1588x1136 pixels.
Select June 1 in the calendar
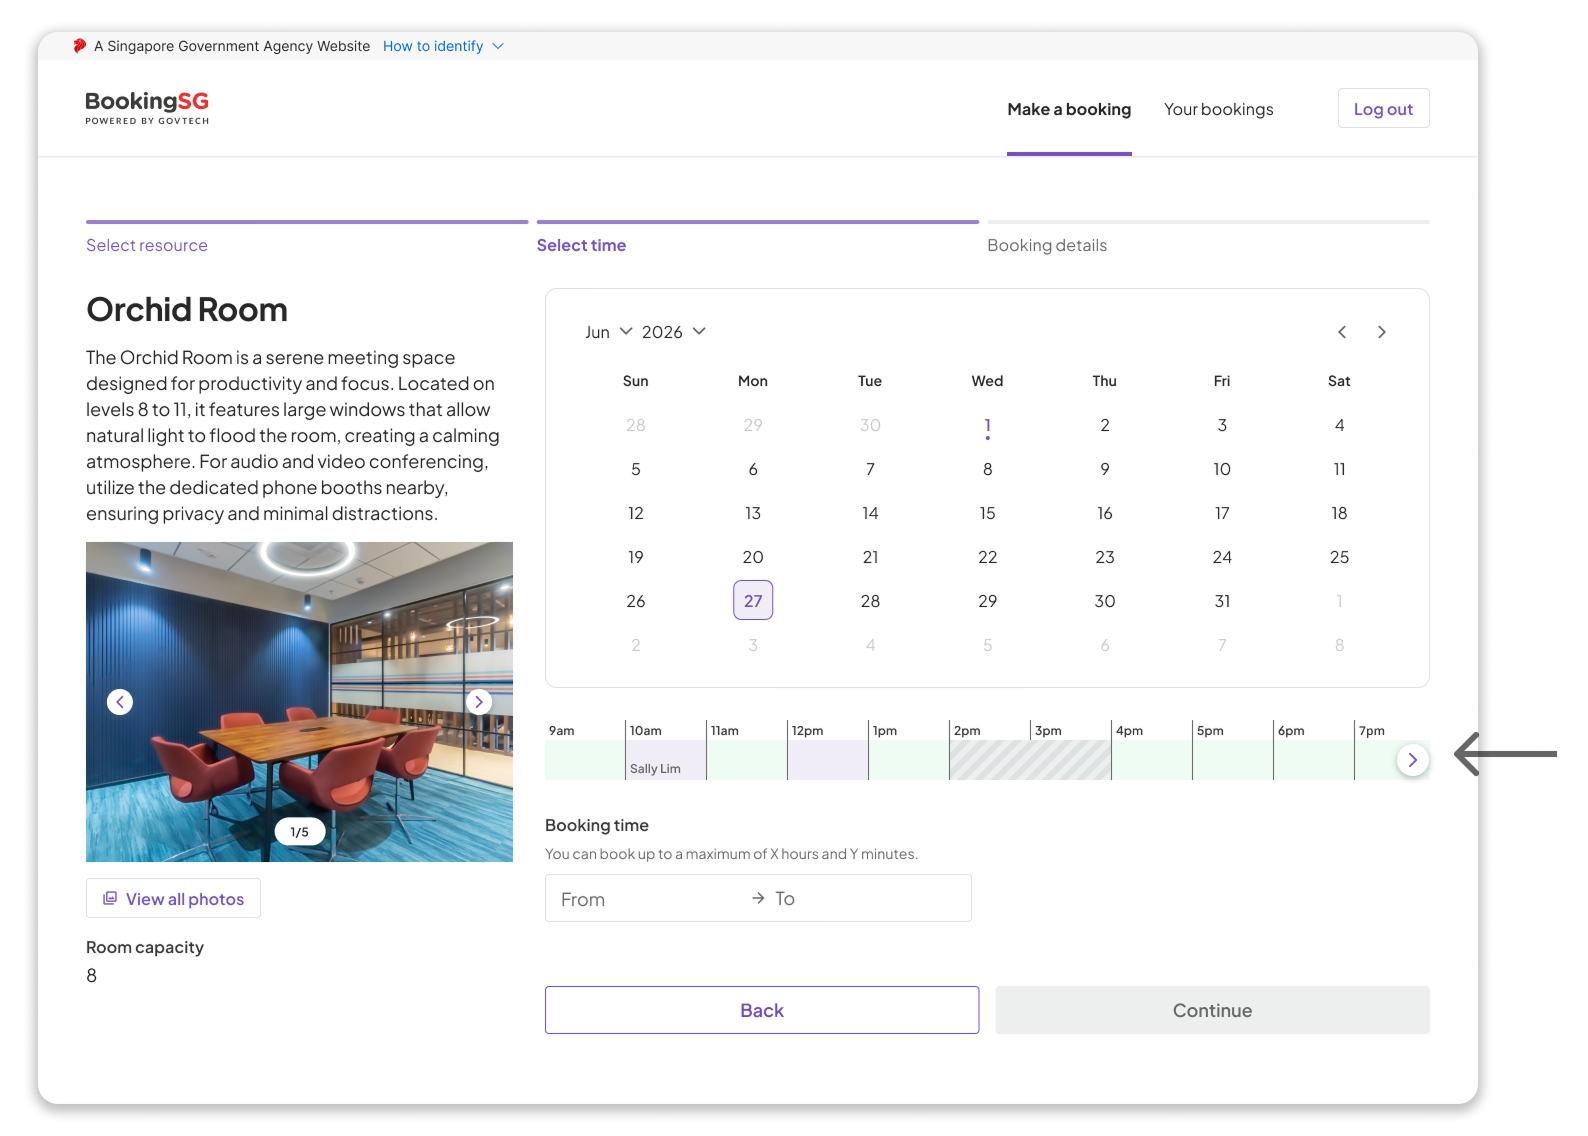click(987, 425)
